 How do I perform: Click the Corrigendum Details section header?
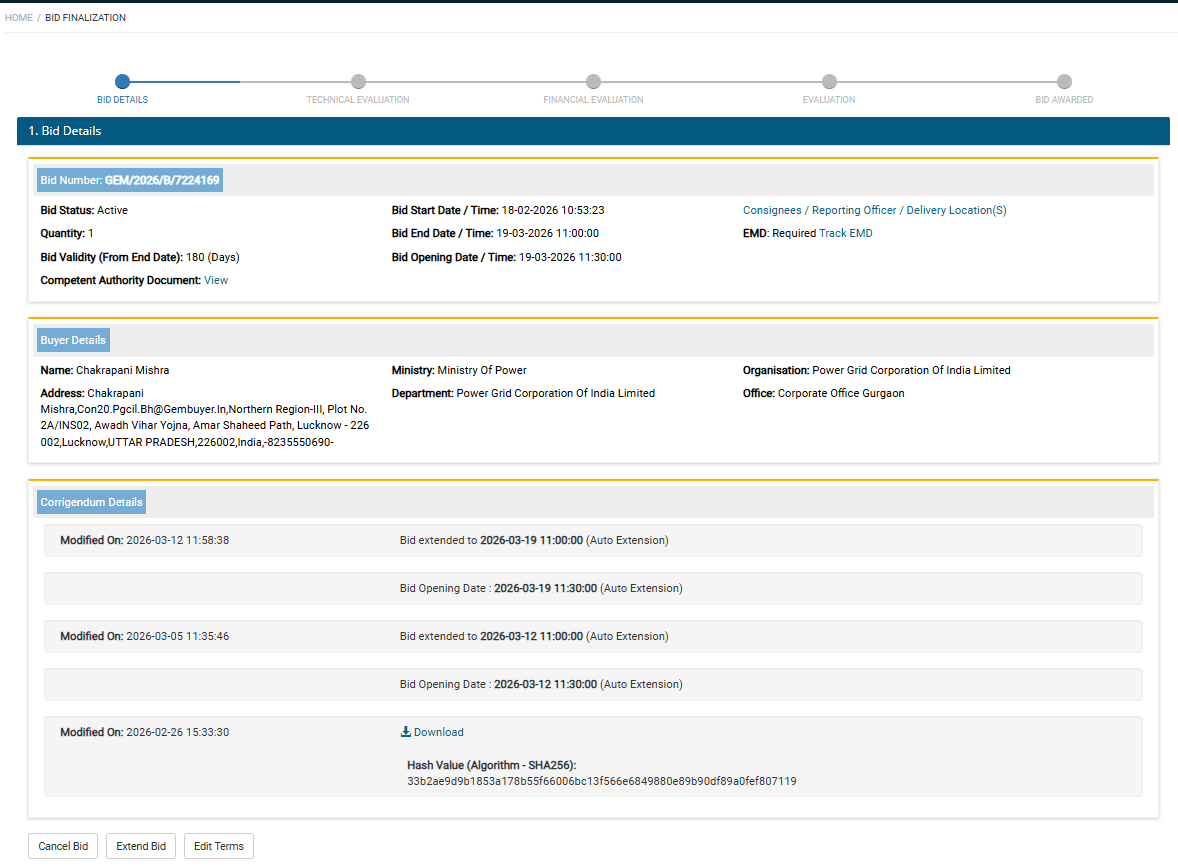pos(91,502)
